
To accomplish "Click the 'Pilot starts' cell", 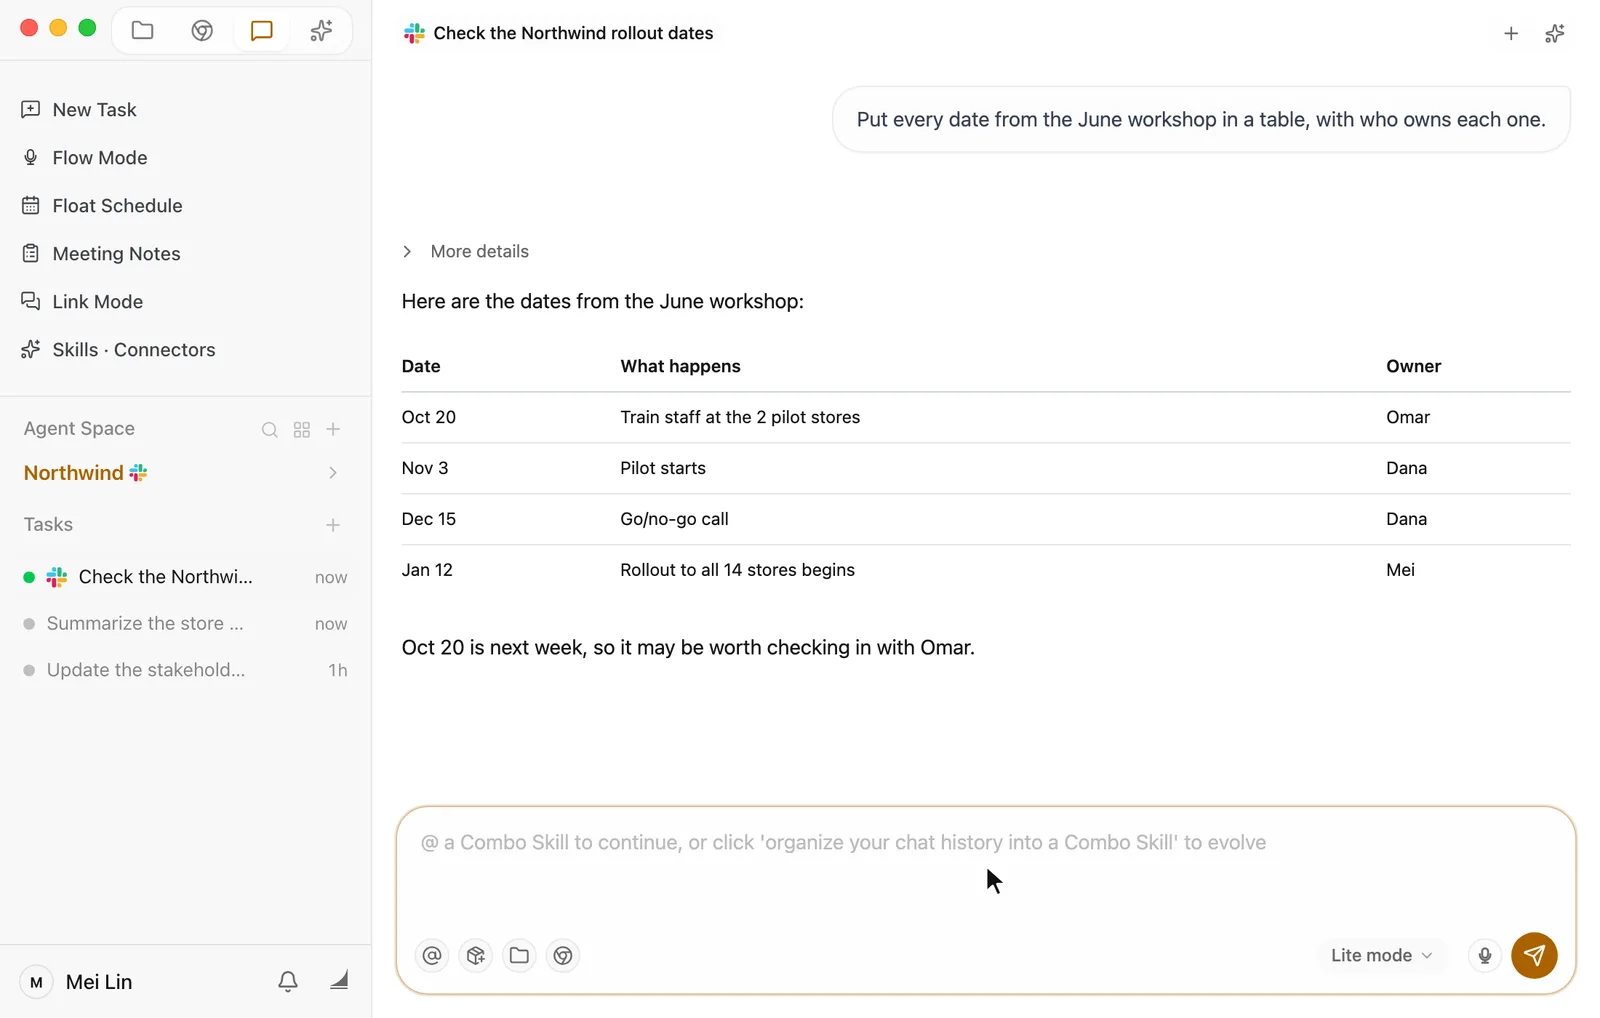I will (x=663, y=468).
